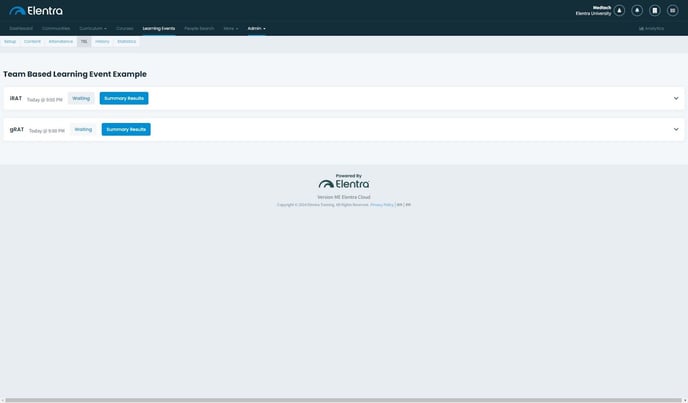Click the Waiting status on iRAT

tap(81, 98)
